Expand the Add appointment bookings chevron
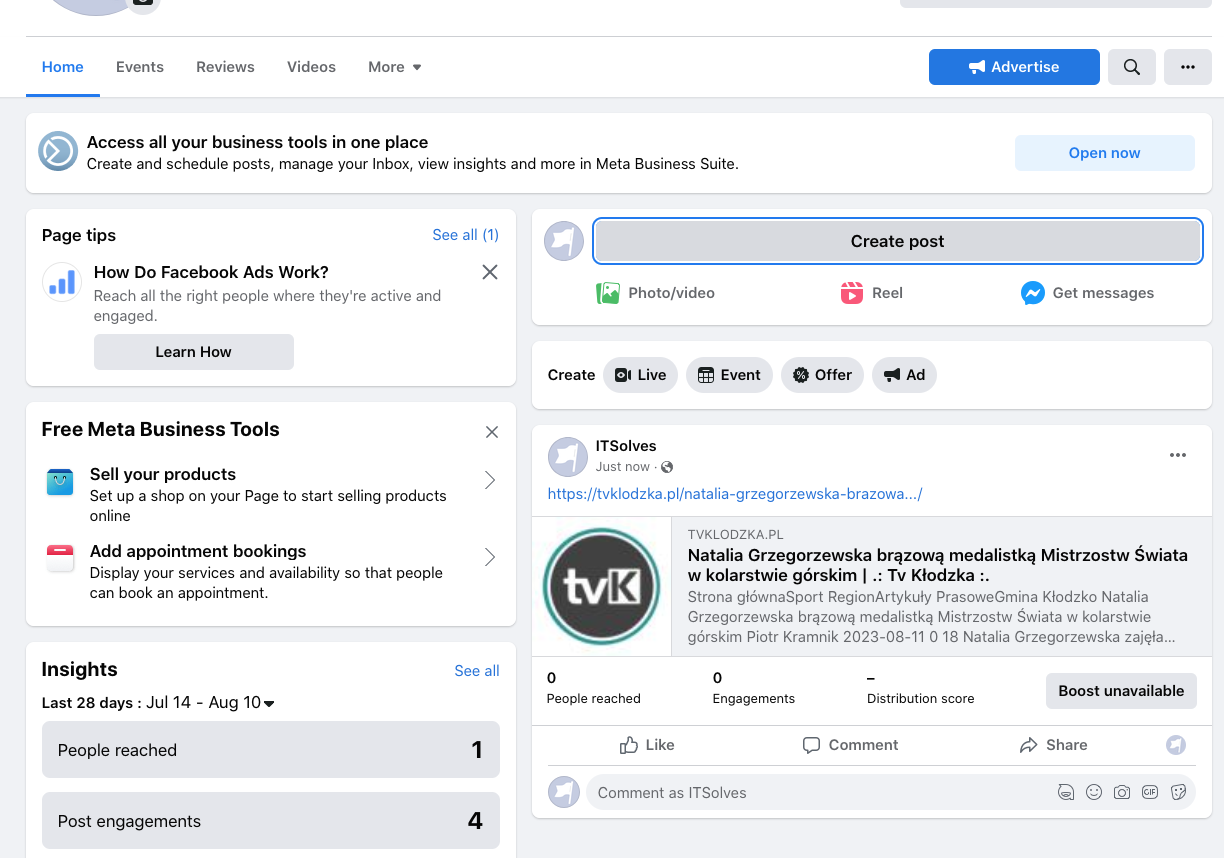Image resolution: width=1224 pixels, height=858 pixels. pos(490,557)
